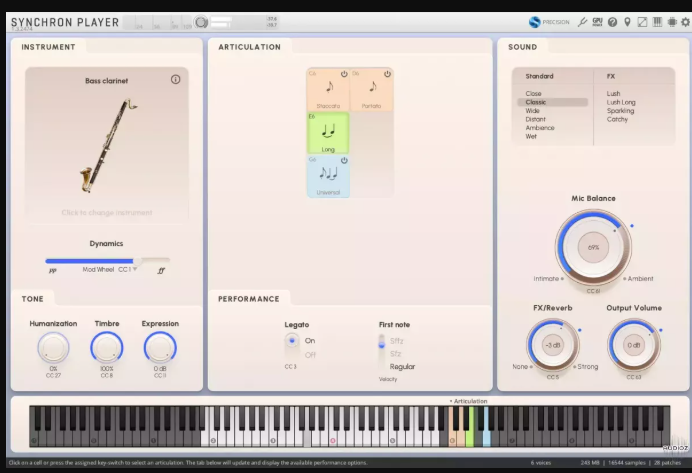Choose the Sparkling FX preset
The height and width of the screenshot is (473, 692).
point(620,111)
